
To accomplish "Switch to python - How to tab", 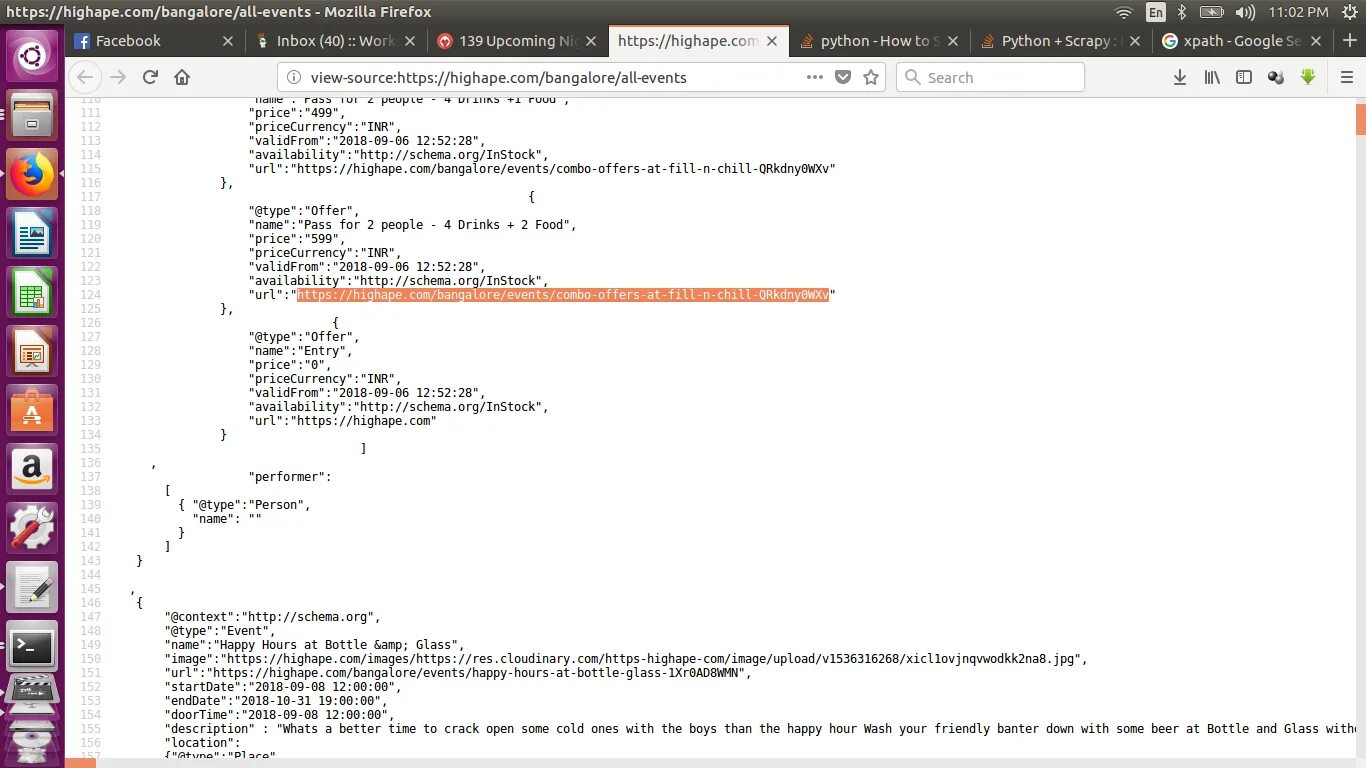I will tap(879, 41).
